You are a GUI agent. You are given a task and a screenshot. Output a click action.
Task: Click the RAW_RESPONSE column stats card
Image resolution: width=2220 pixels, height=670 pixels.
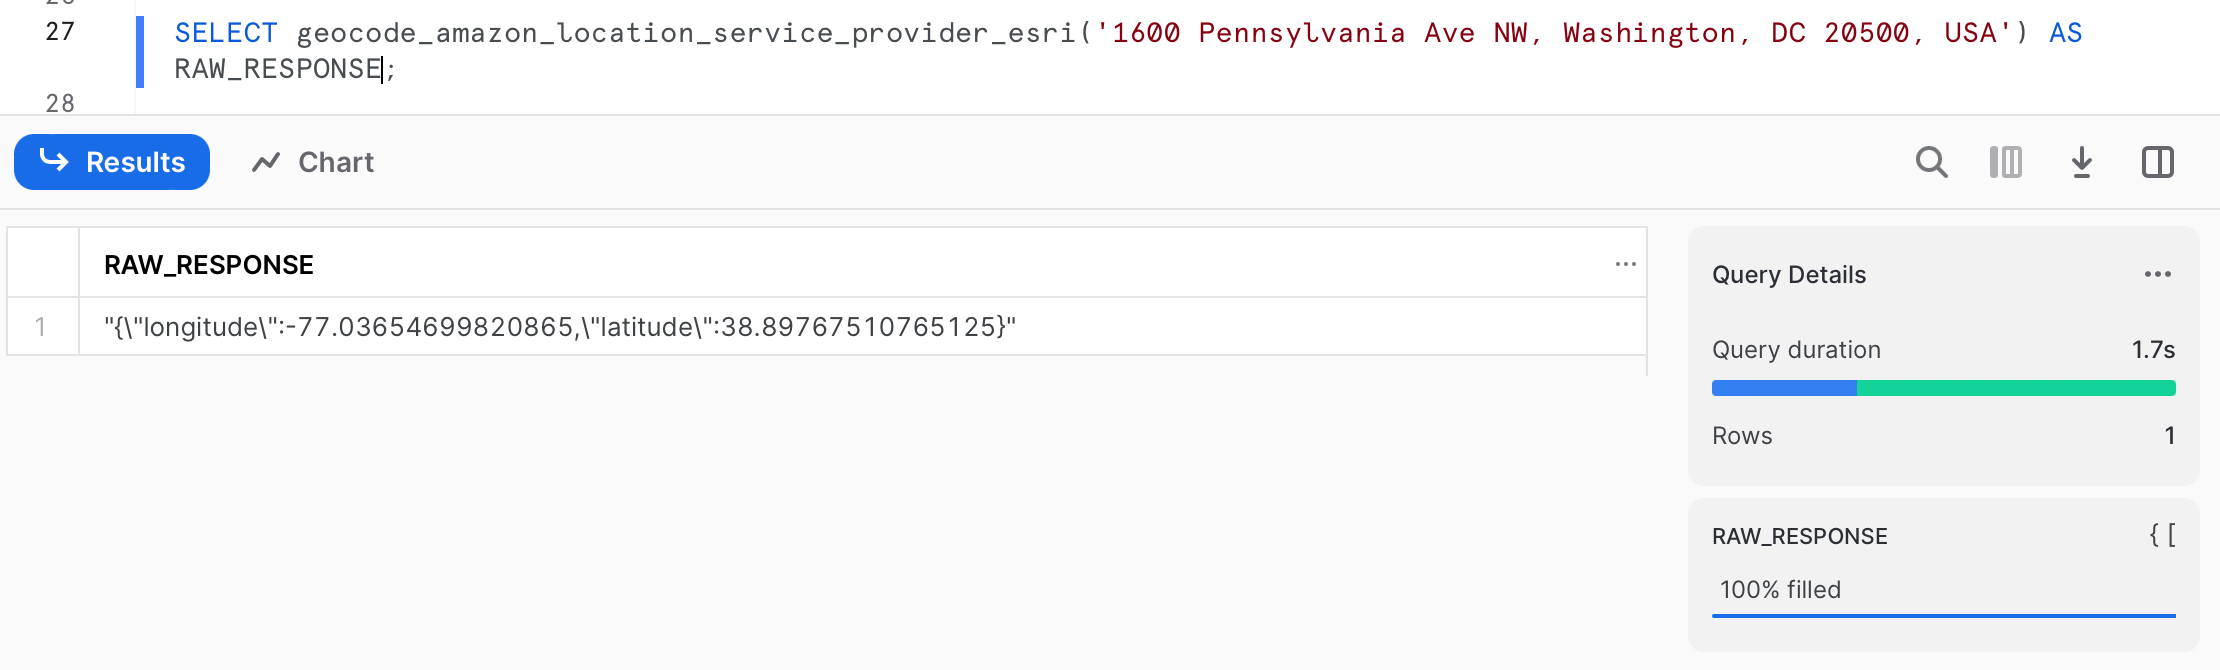point(1943,575)
